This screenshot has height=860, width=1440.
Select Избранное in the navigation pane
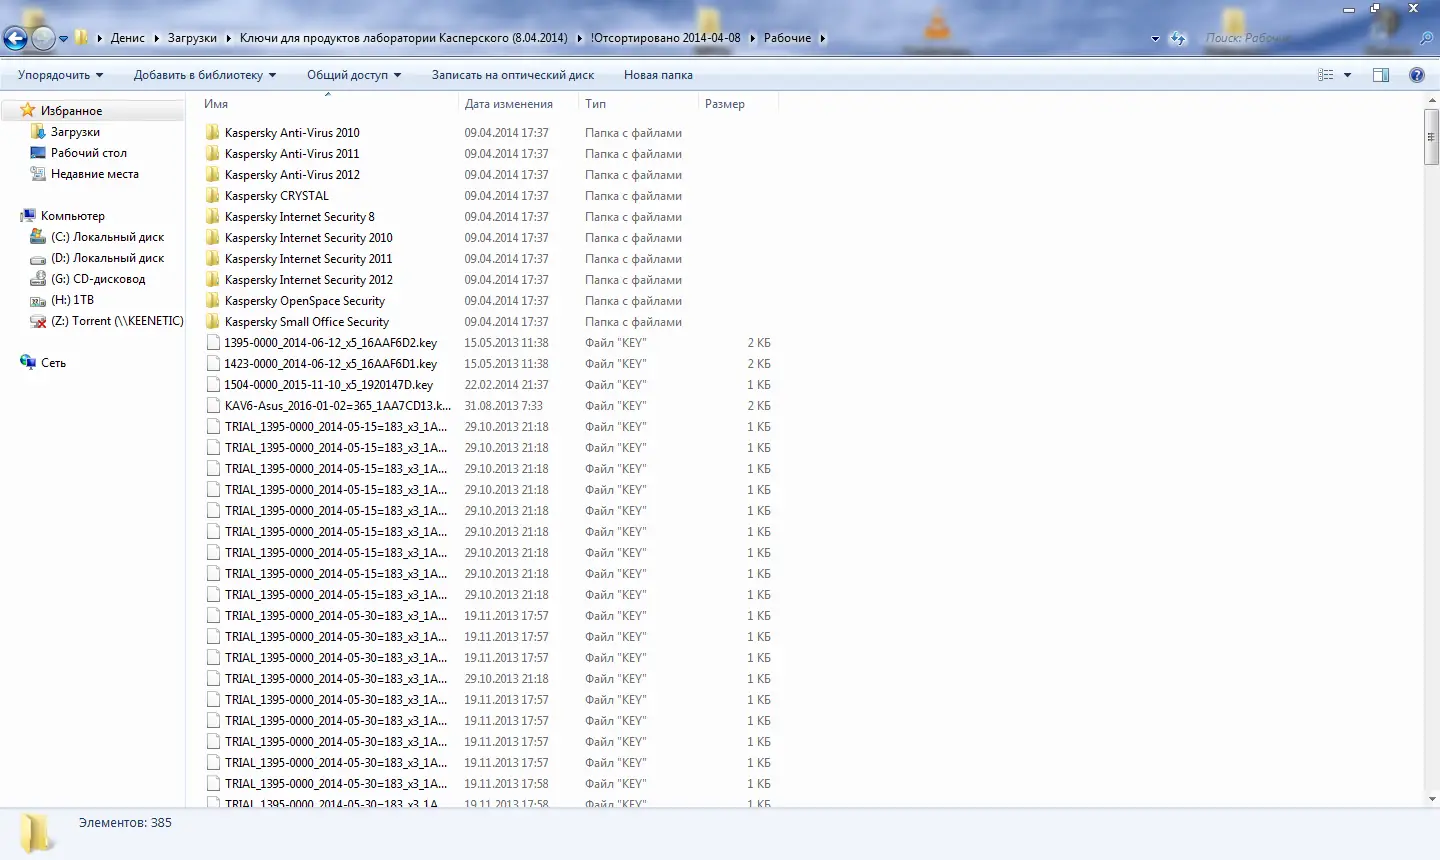pos(72,111)
